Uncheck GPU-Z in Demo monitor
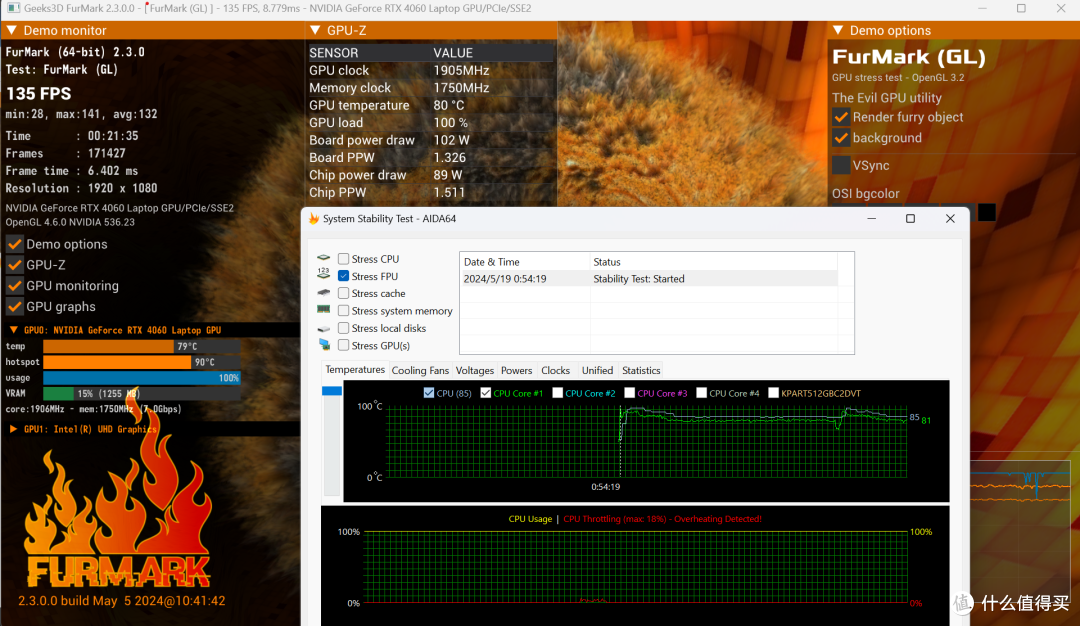The height and width of the screenshot is (626, 1080). click(x=14, y=264)
